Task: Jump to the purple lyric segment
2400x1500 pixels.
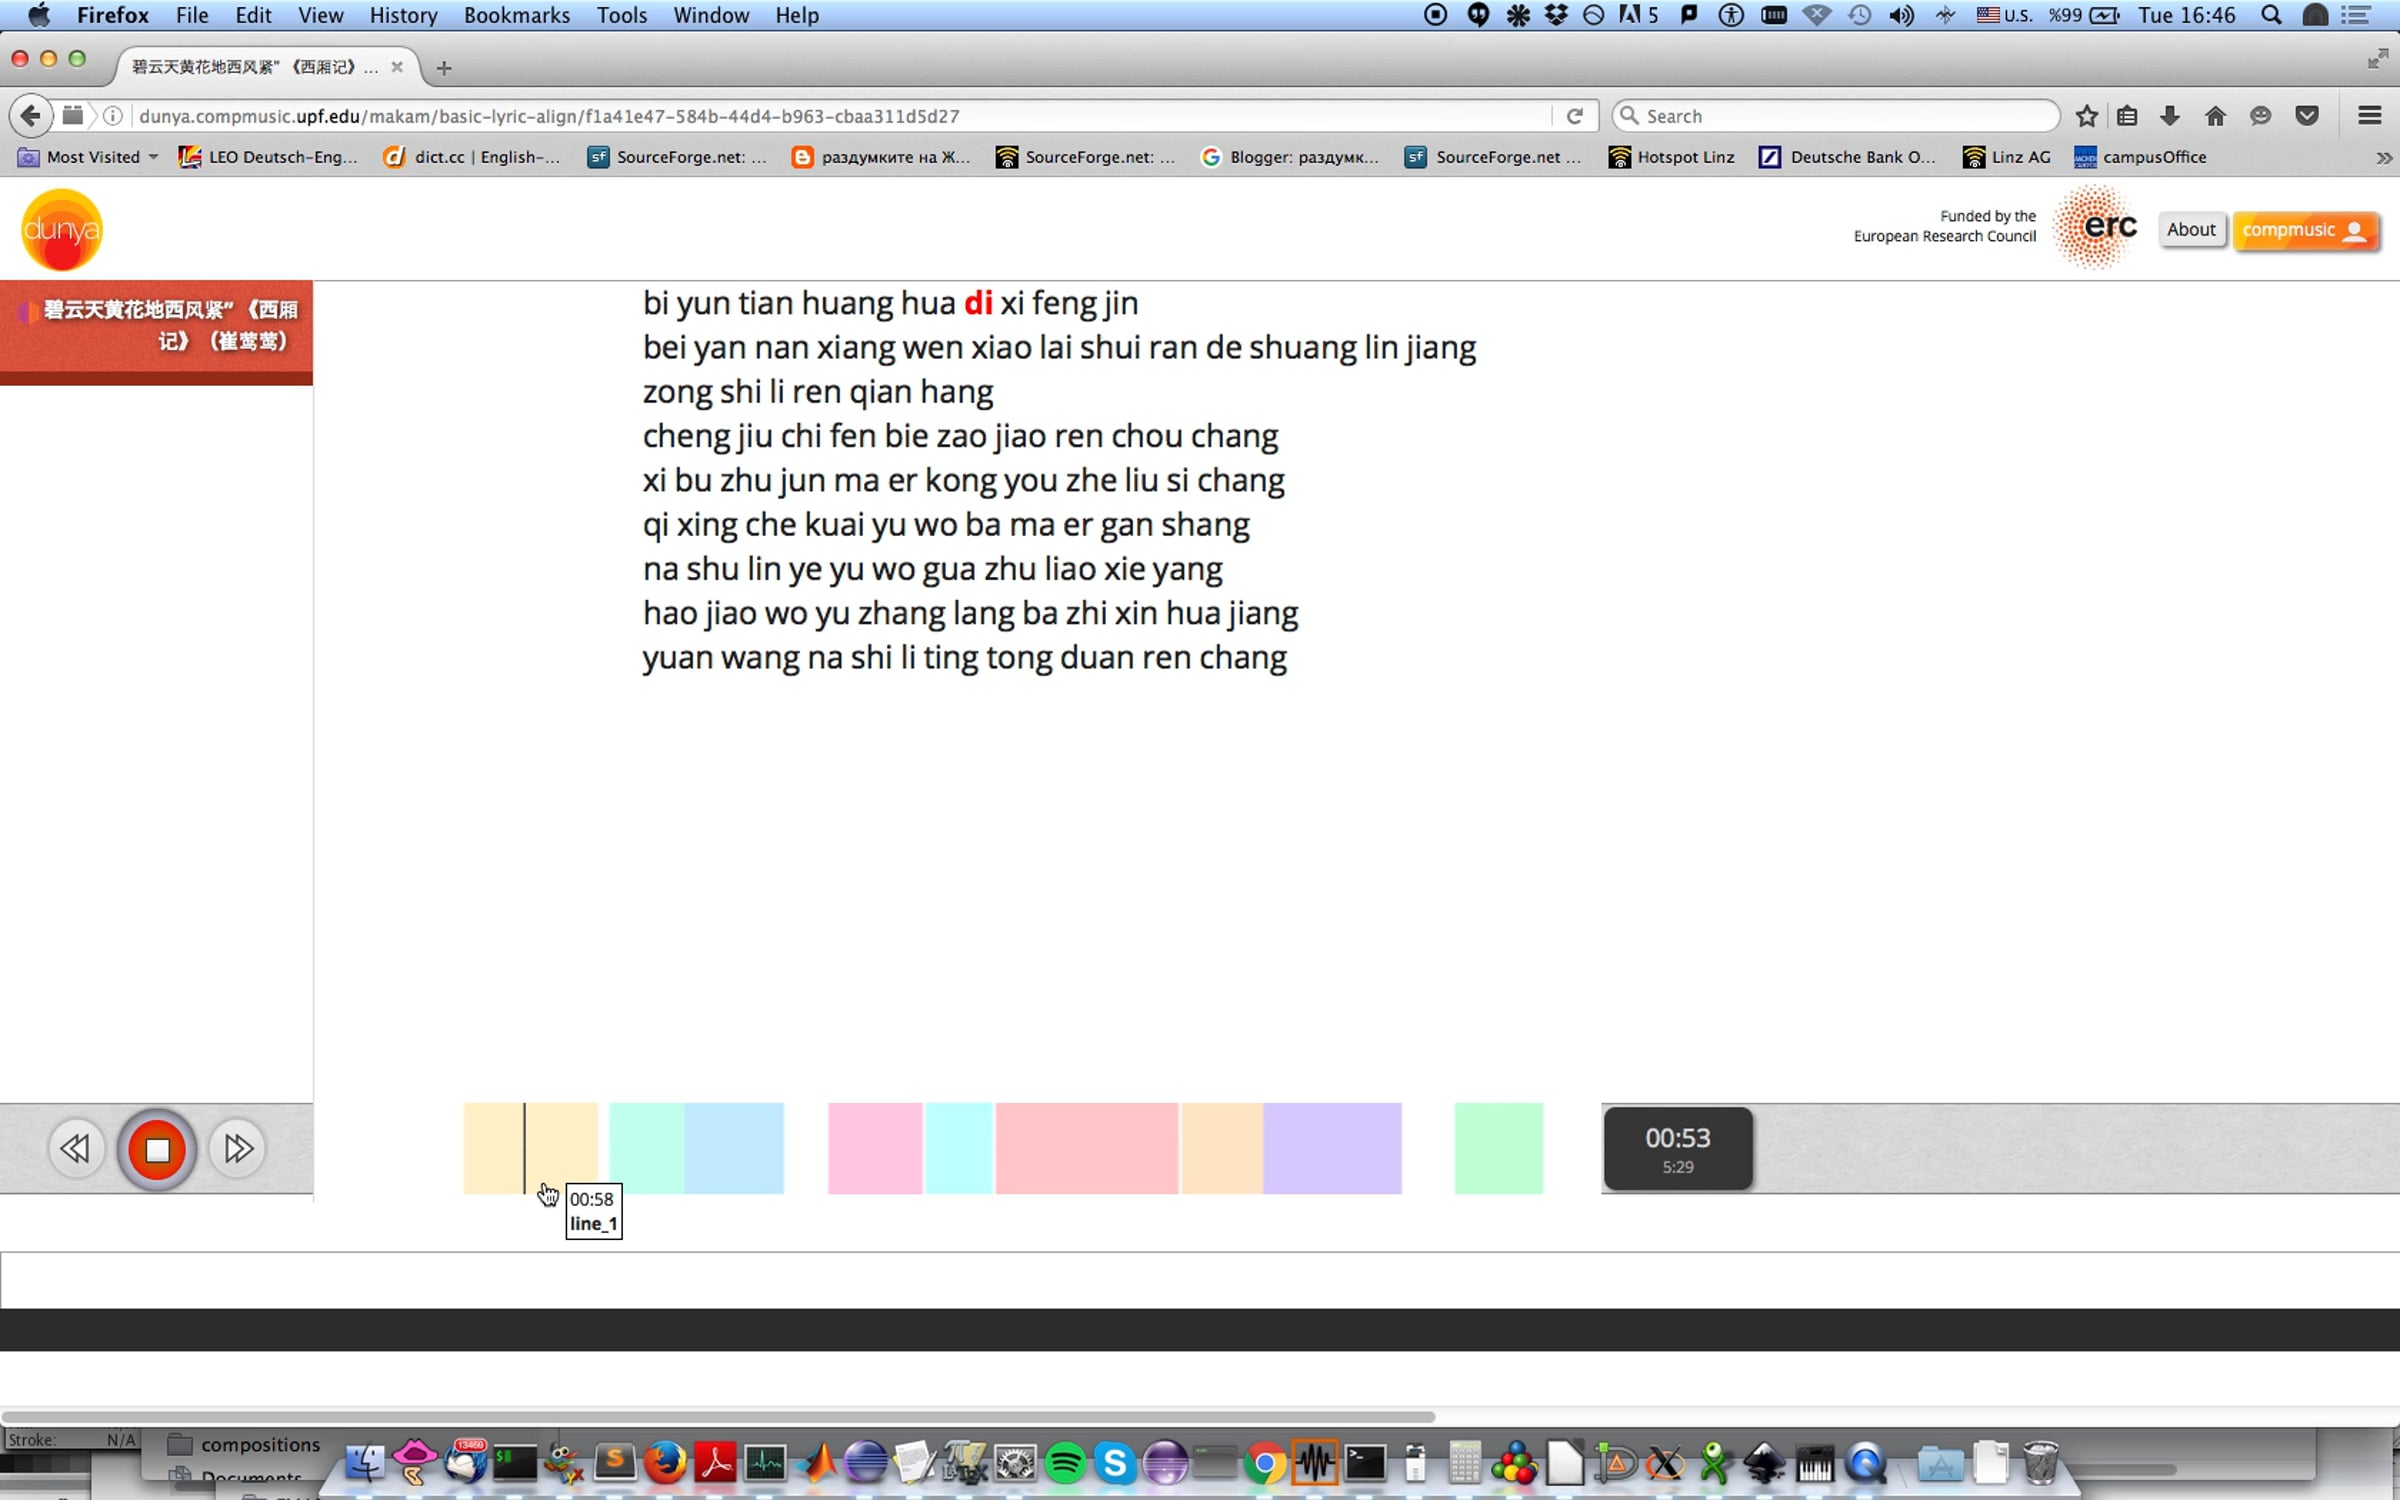Action: [x=1332, y=1148]
